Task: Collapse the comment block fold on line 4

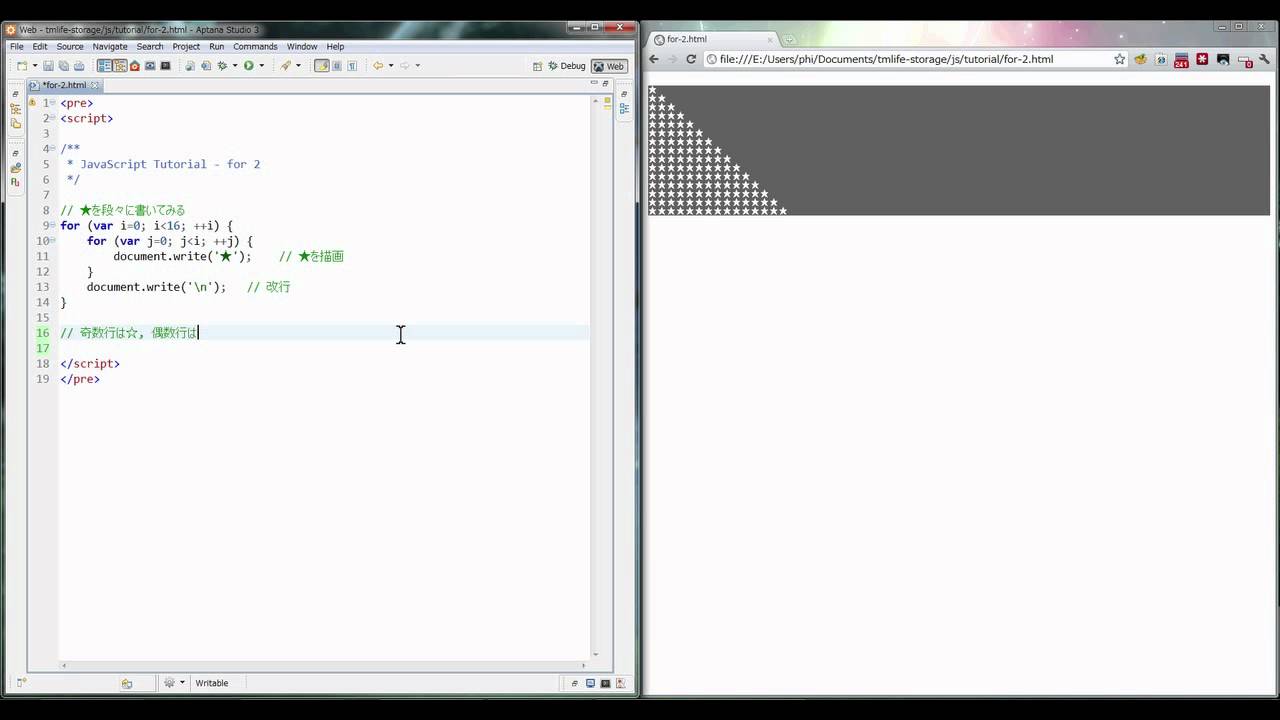Action: click(53, 149)
